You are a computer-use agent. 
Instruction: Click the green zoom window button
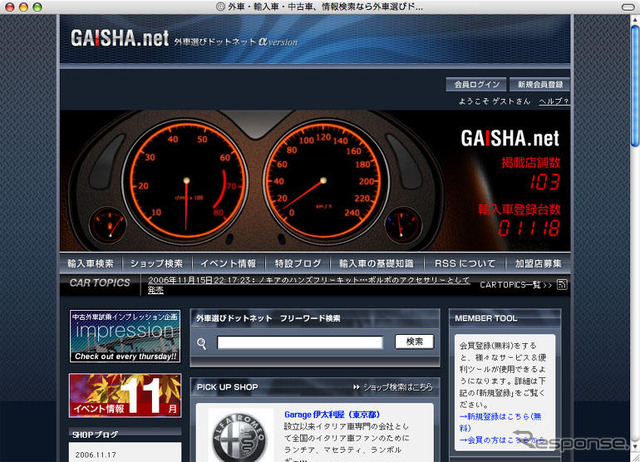pyautogui.click(x=37, y=7)
